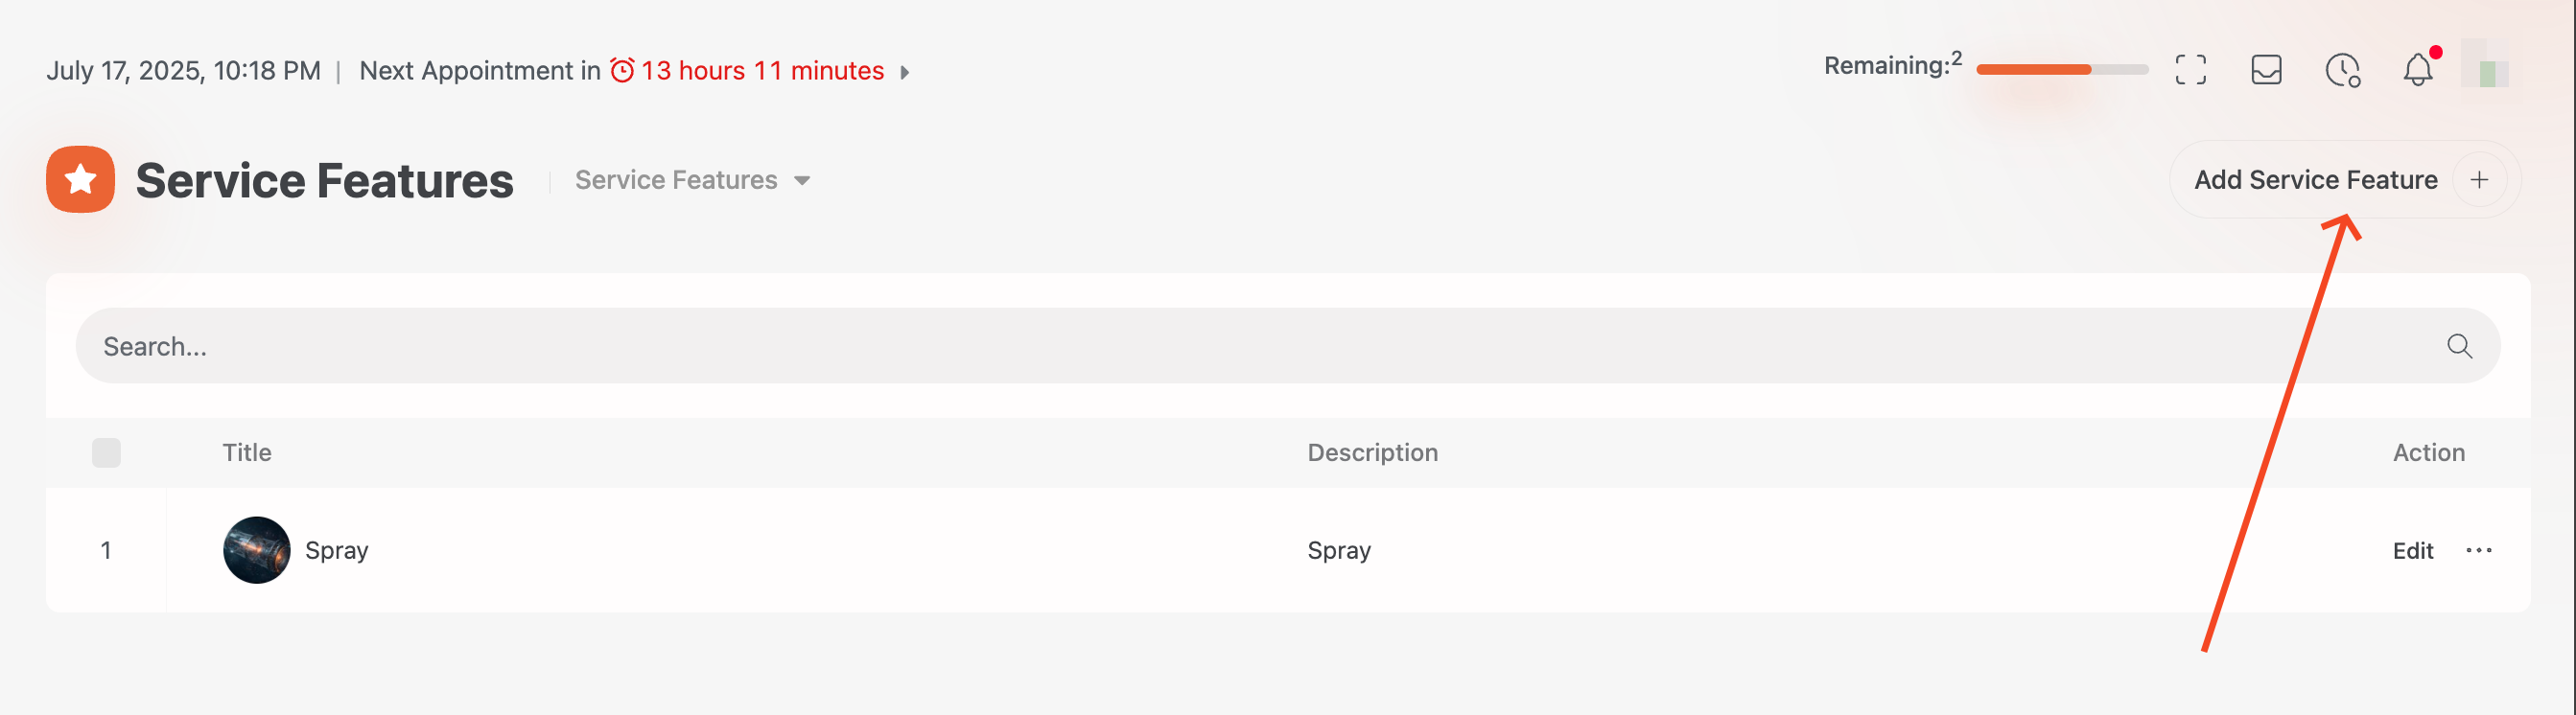Image resolution: width=2576 pixels, height=715 pixels.
Task: Click the search magnifier icon
Action: [x=2459, y=346]
